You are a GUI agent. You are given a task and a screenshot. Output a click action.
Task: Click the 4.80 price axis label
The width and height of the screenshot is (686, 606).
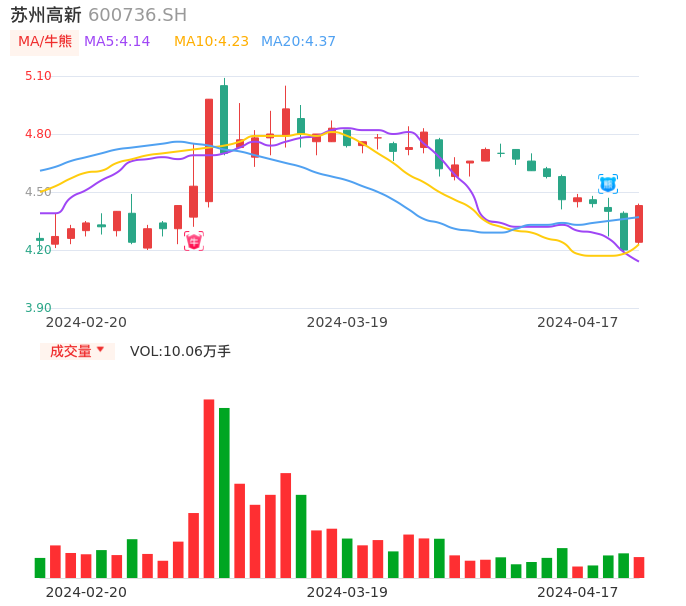38,134
